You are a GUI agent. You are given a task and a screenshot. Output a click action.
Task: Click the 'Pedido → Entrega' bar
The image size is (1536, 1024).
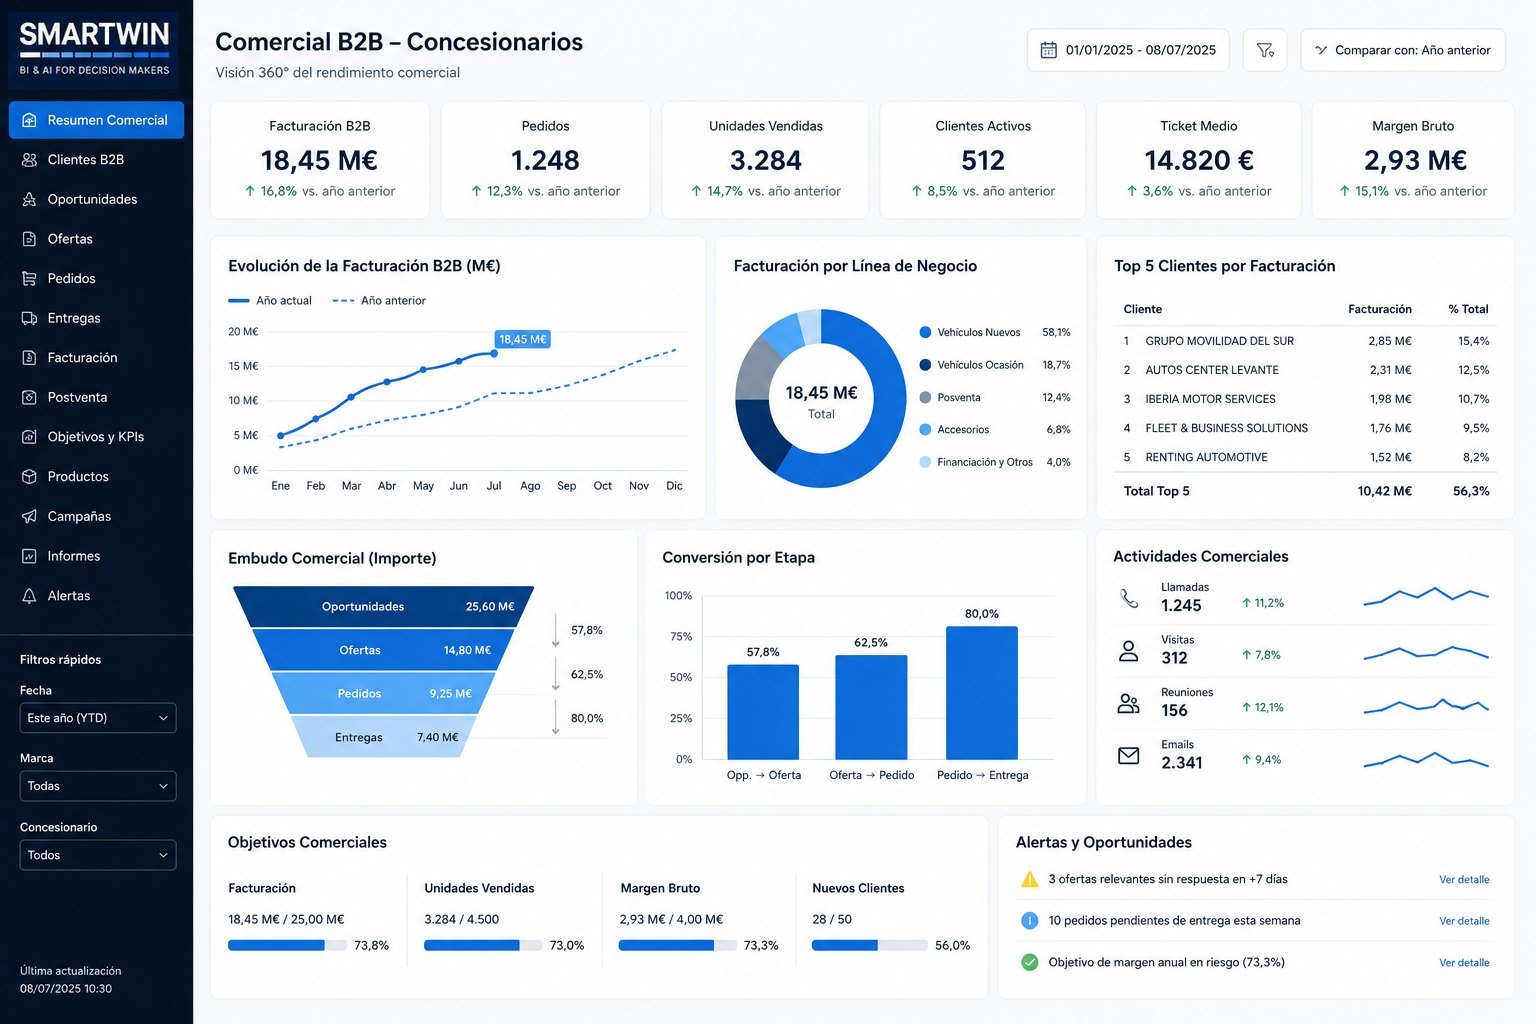click(x=982, y=693)
